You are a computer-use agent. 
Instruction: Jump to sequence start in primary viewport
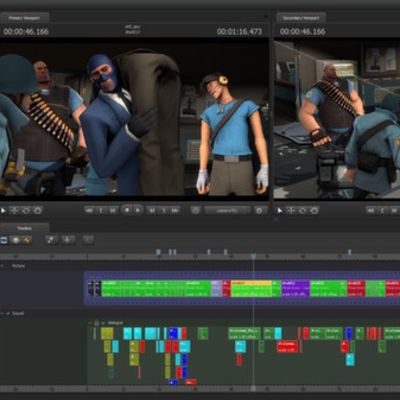(x=89, y=211)
